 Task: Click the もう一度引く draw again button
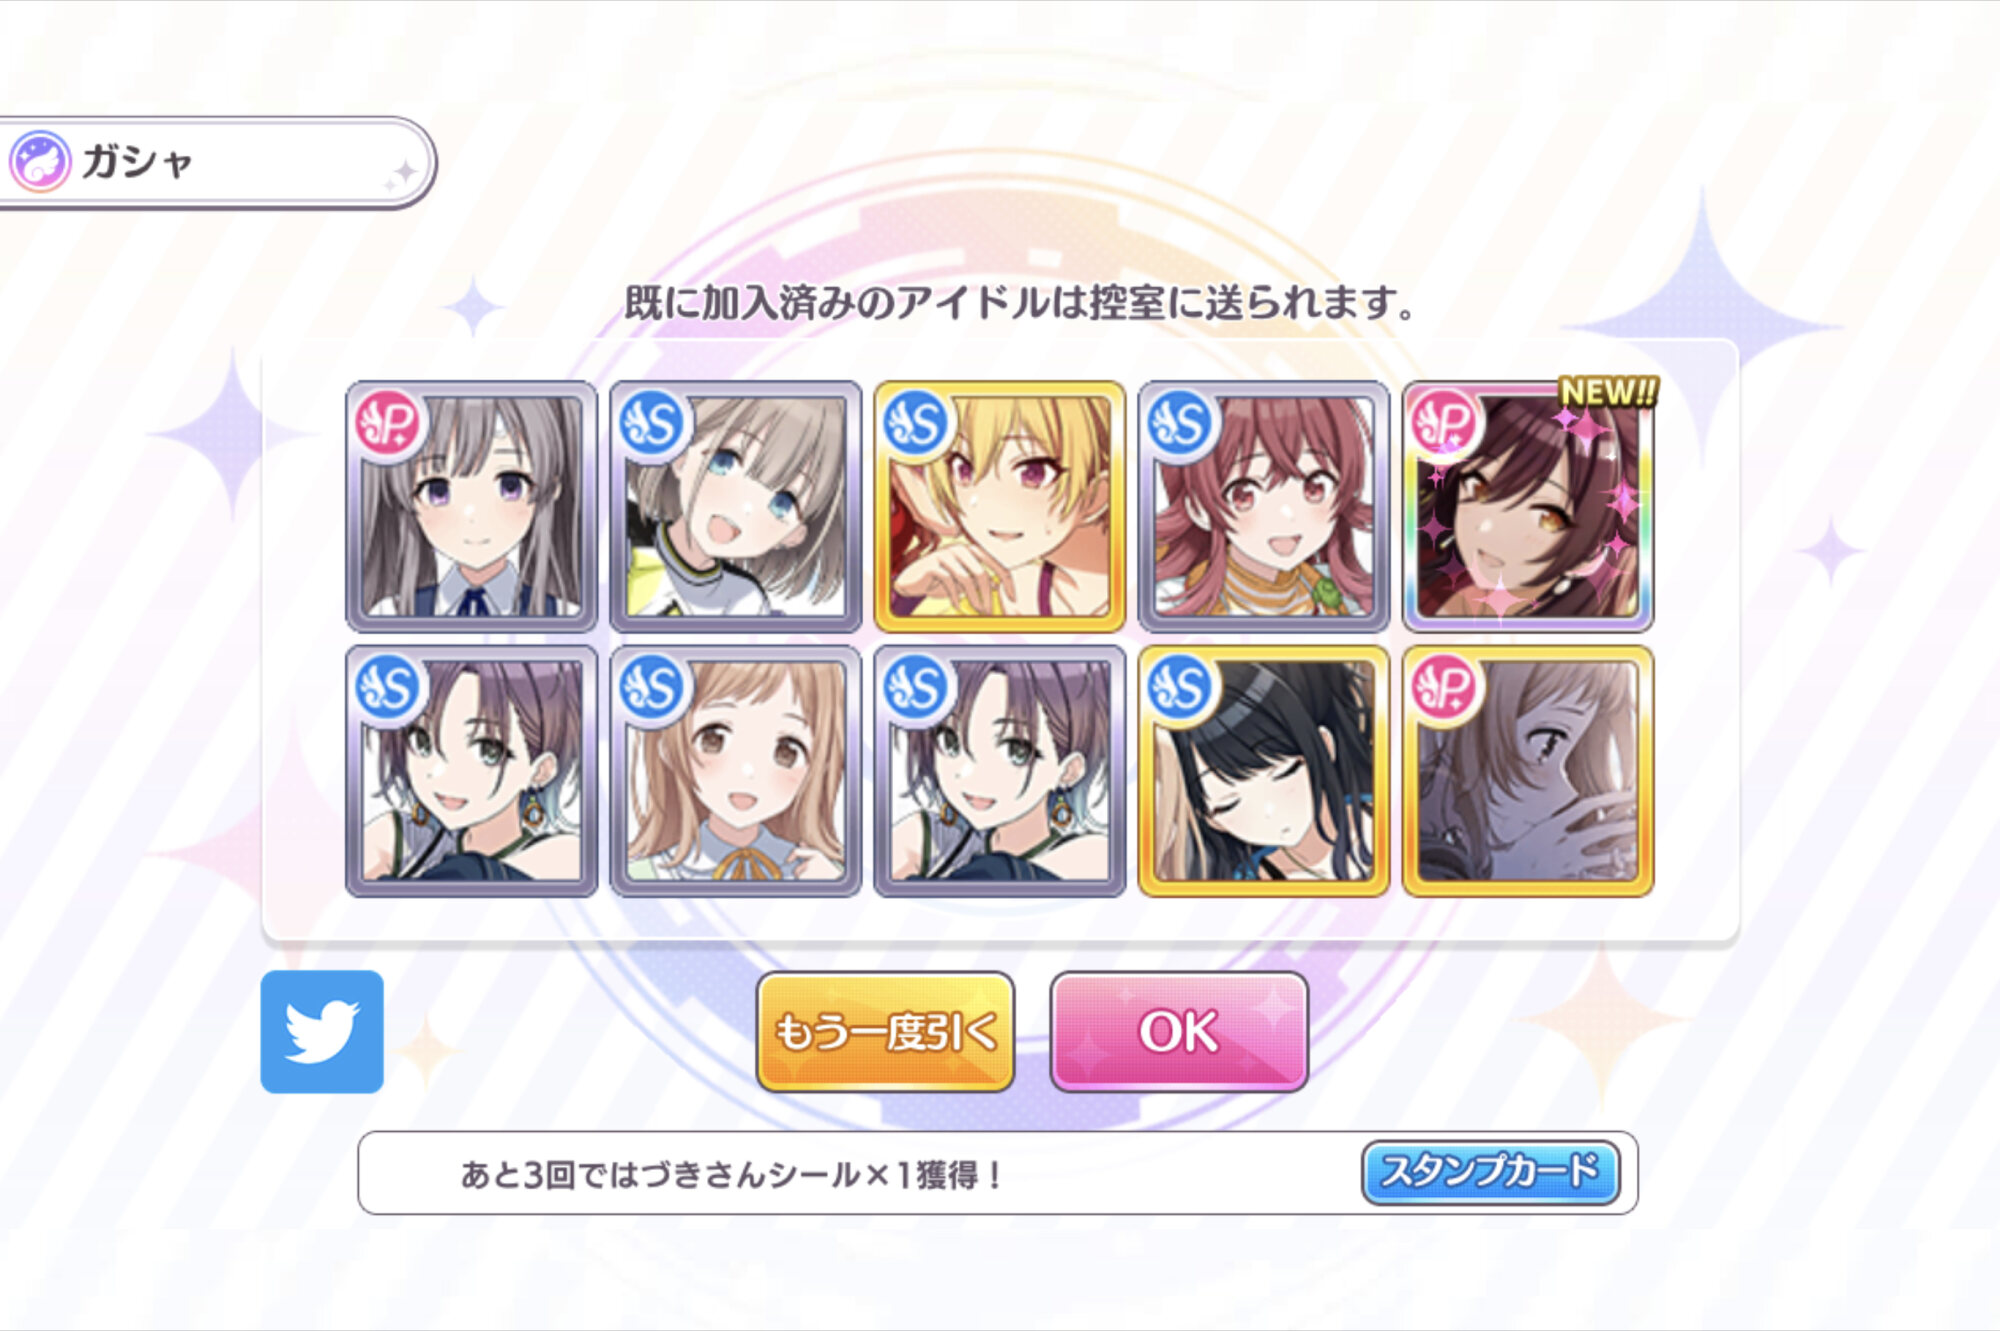(885, 1031)
